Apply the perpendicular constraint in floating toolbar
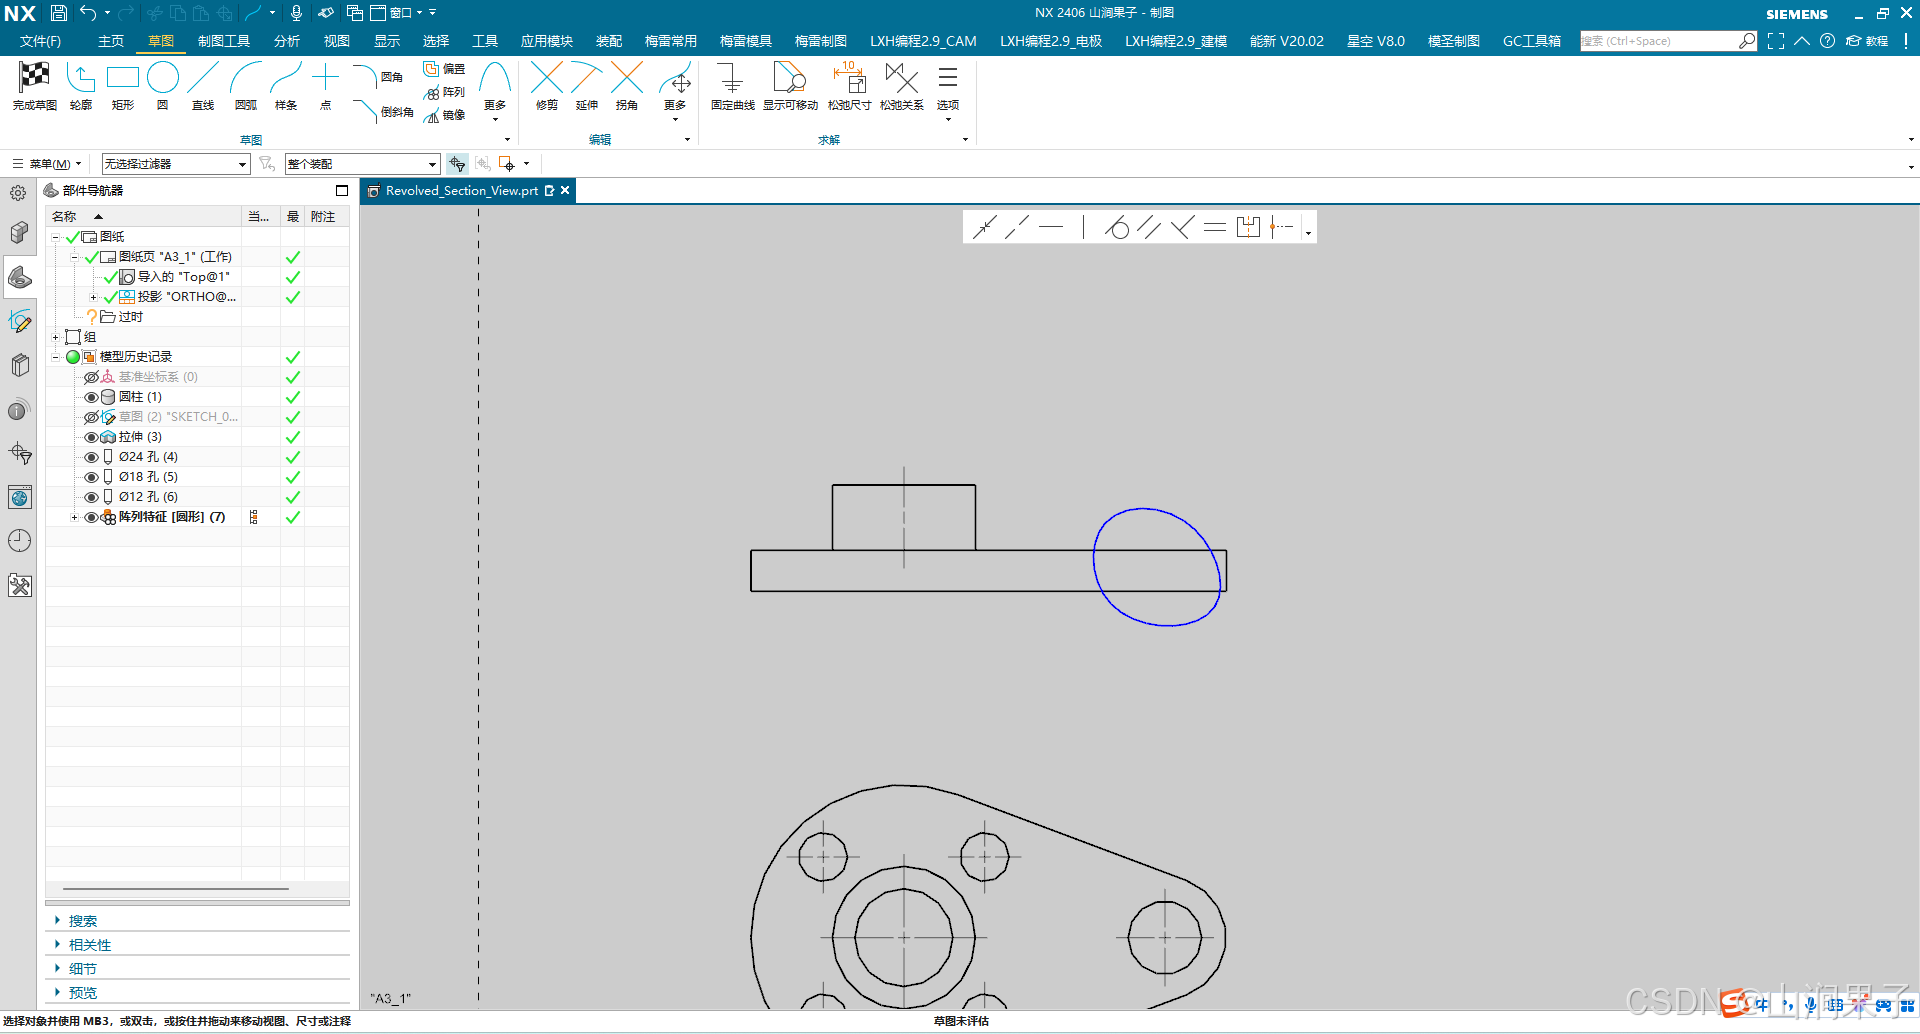This screenshot has width=1920, height=1034. point(1182,228)
